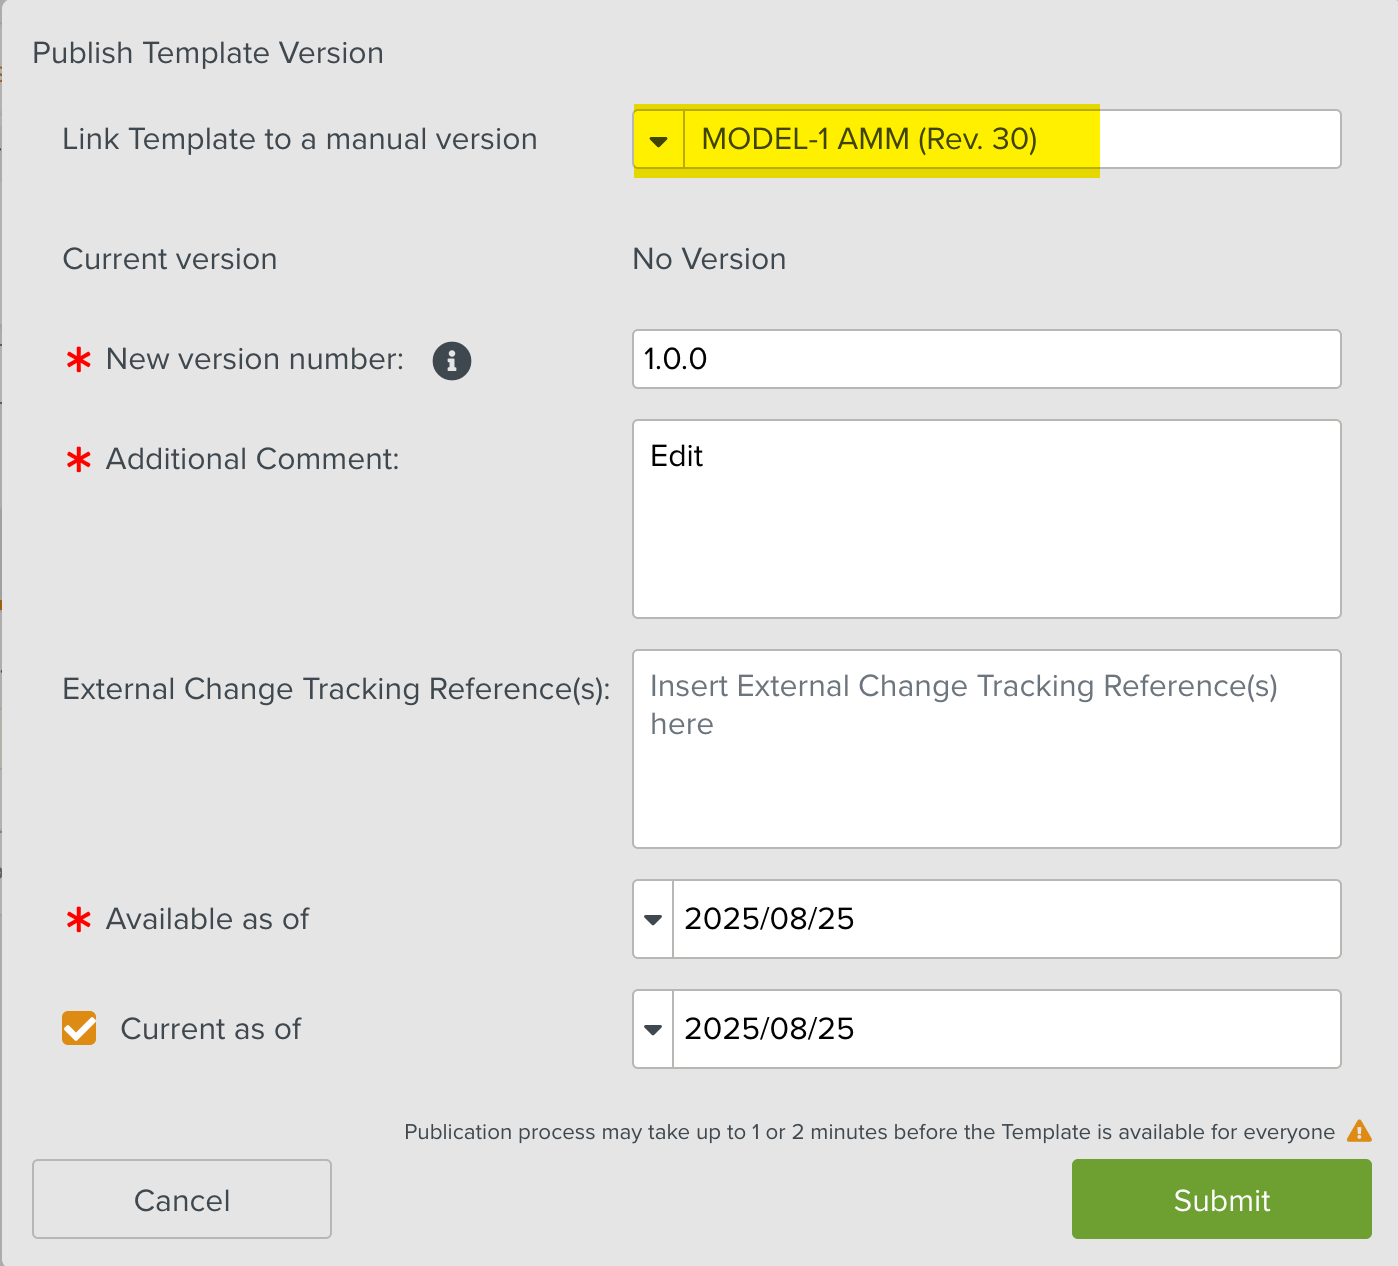Click the New version number field showing 1.0.0
1398x1266 pixels.
point(986,359)
